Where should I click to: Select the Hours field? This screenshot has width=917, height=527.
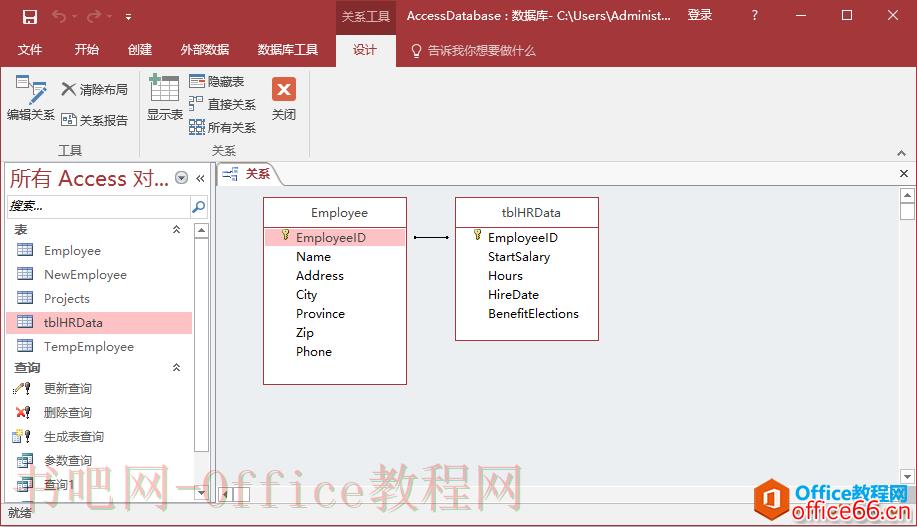pos(505,275)
